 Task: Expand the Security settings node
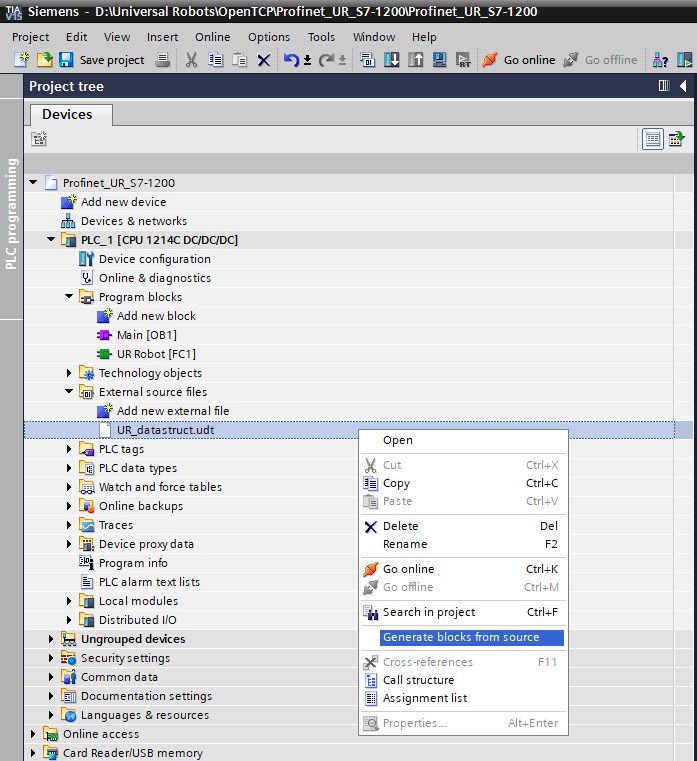(51, 658)
